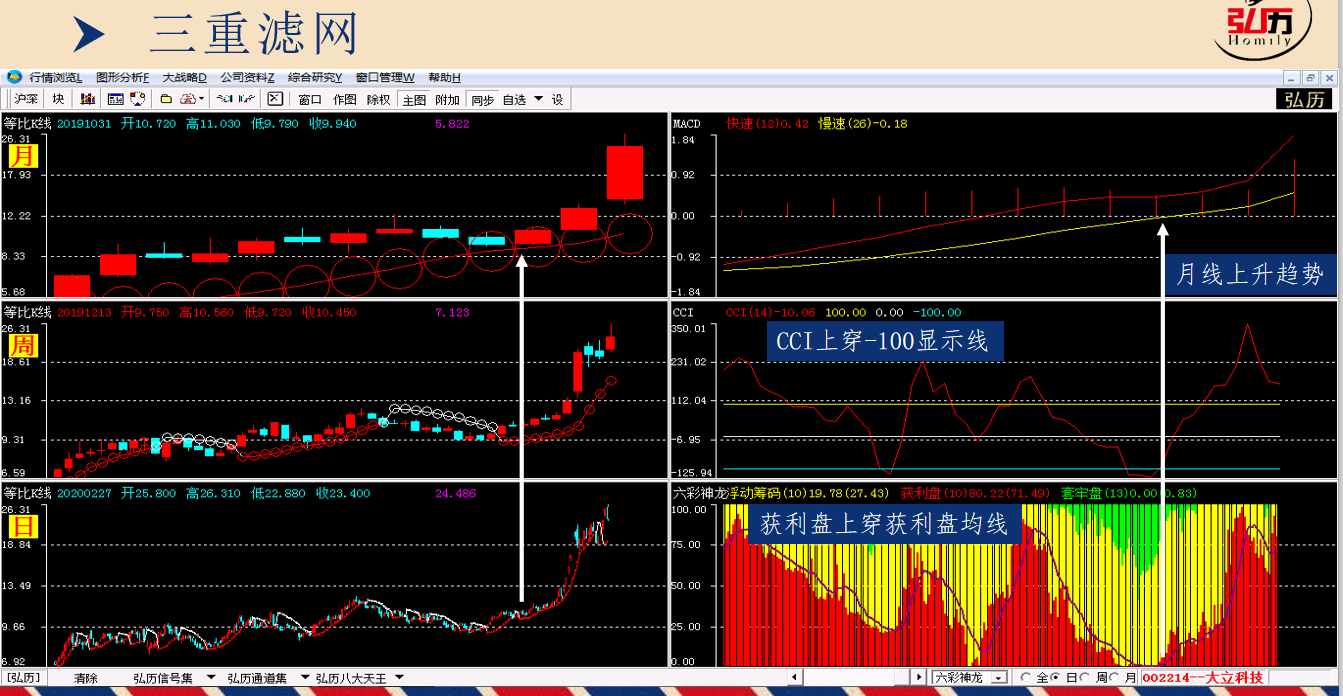Expand the 弘历信号集 dropdown

pos(211,678)
